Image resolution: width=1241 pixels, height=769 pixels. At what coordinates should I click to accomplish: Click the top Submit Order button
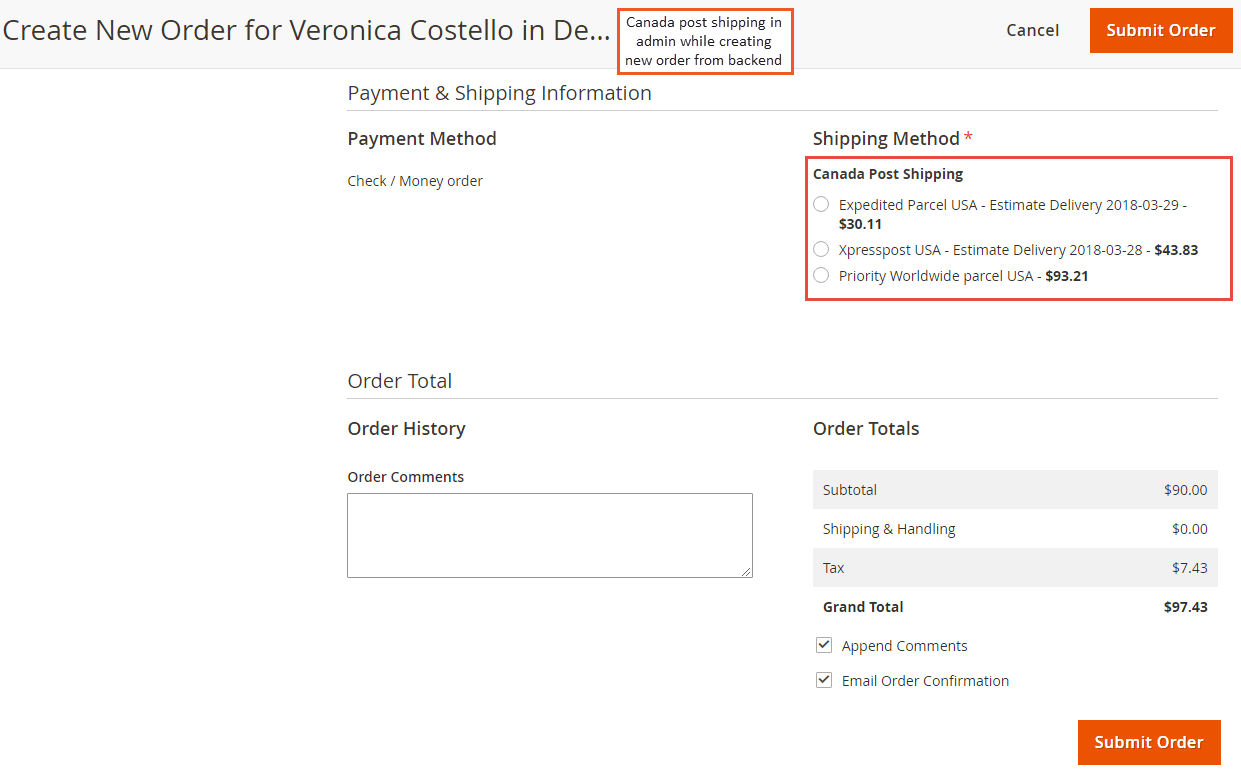[x=1161, y=30]
